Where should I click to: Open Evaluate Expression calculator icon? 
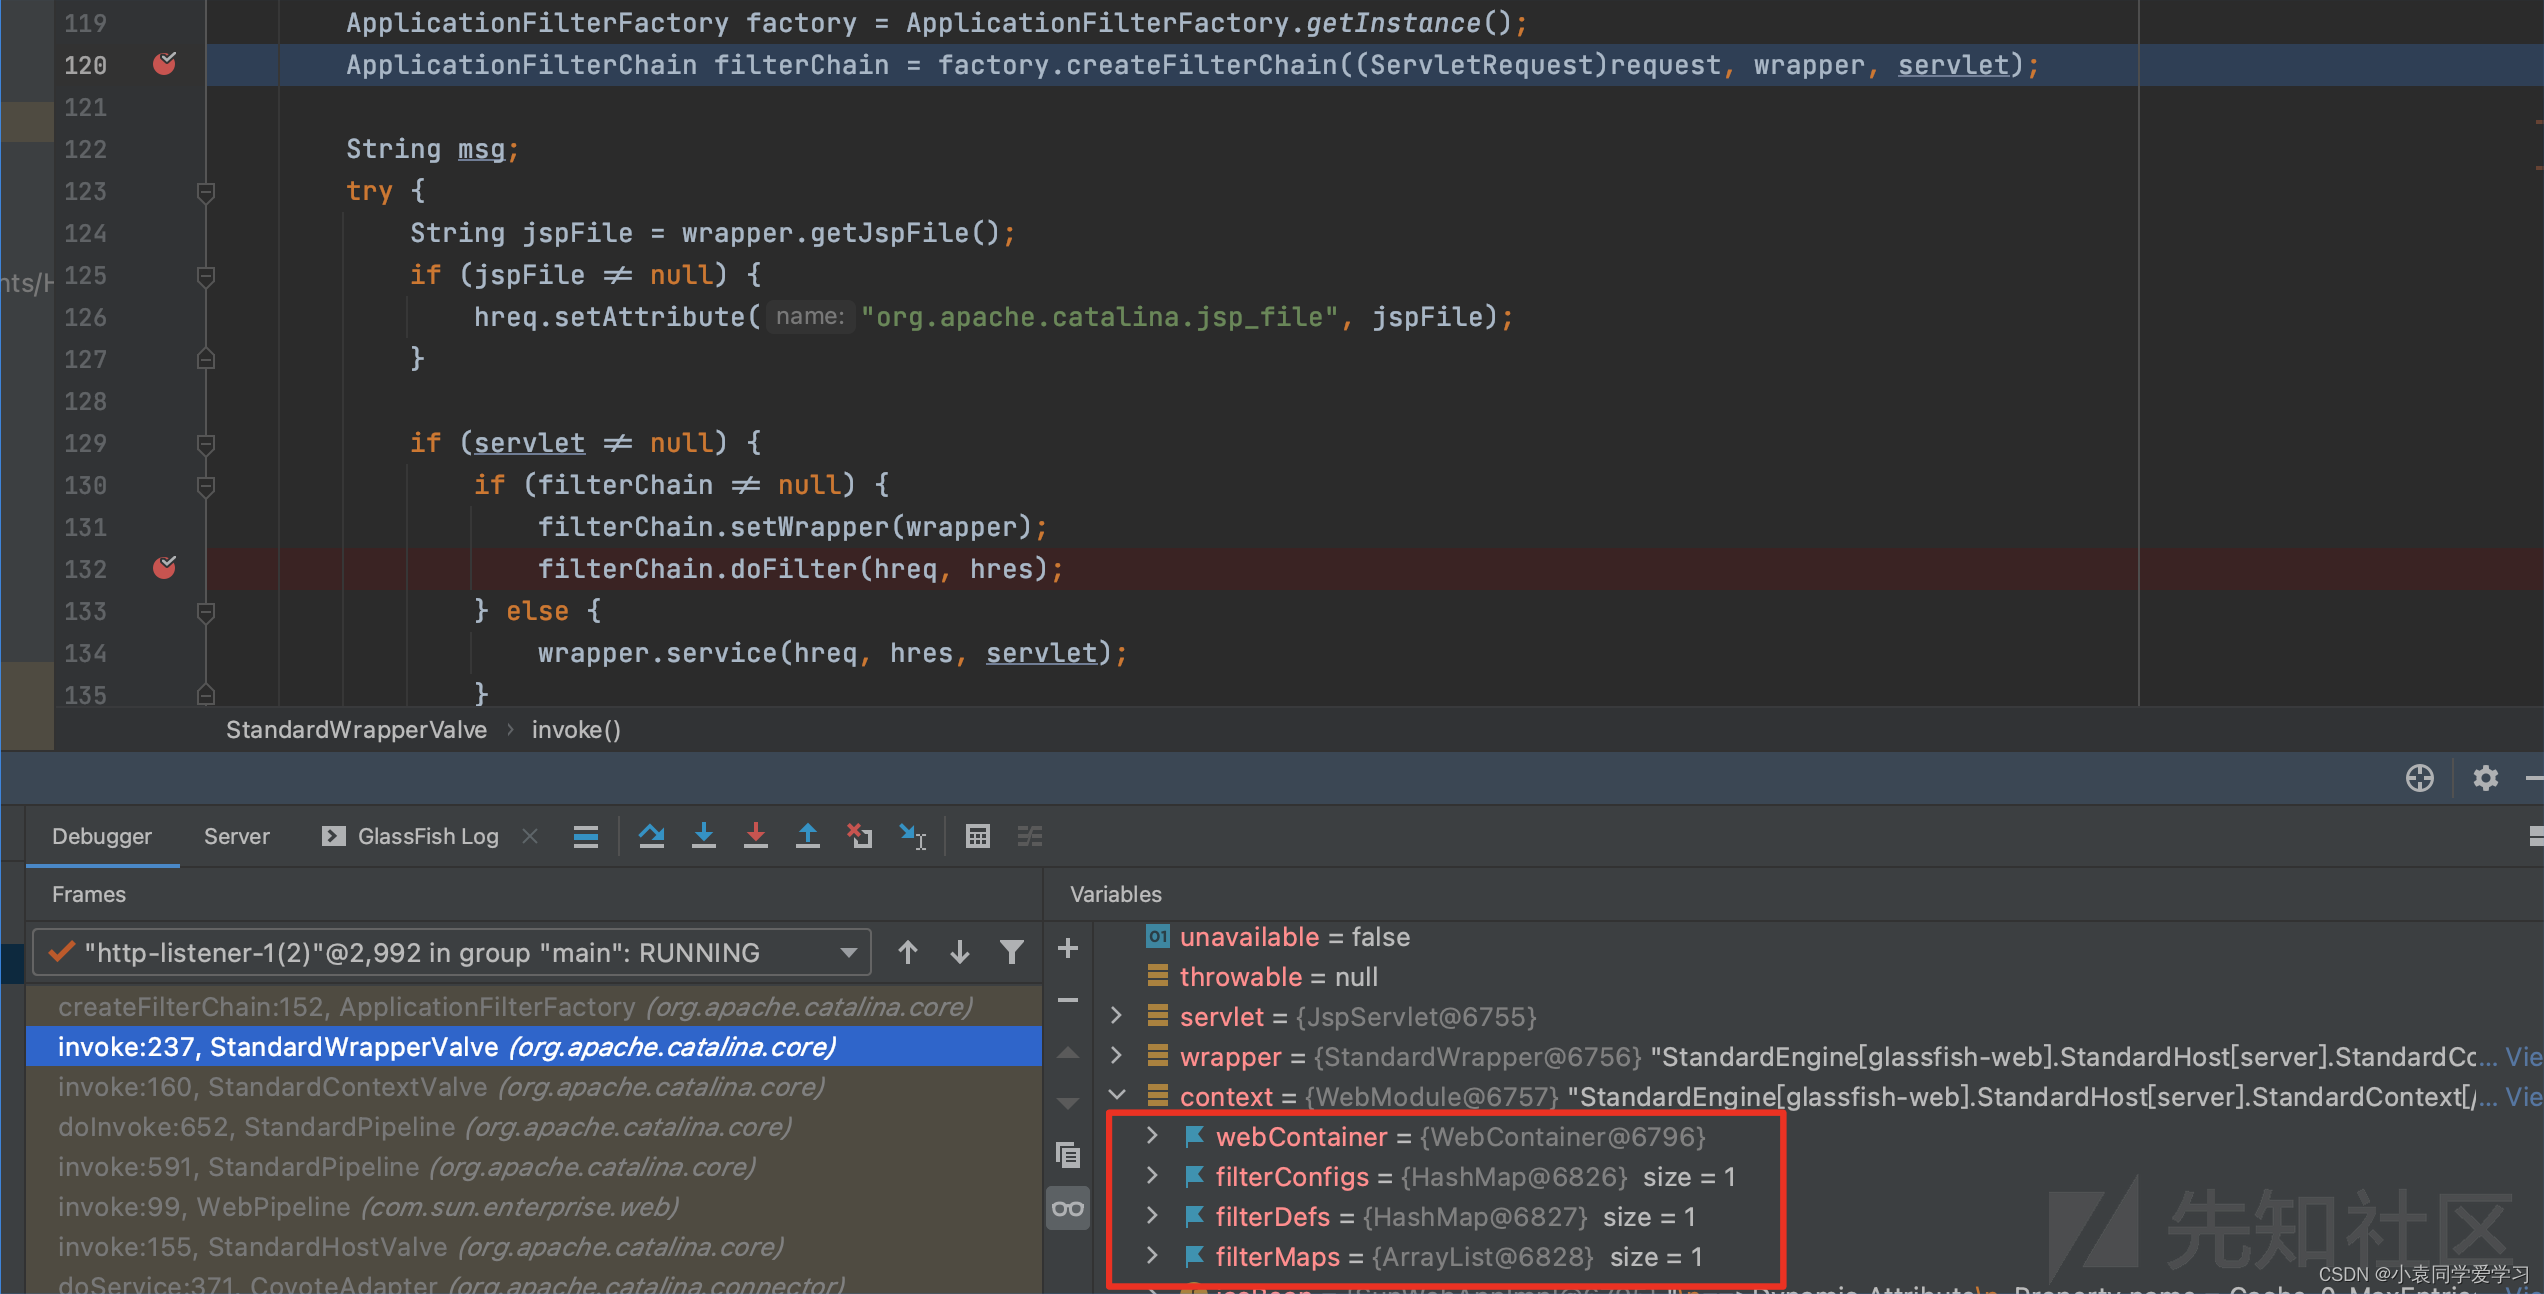[x=978, y=836]
